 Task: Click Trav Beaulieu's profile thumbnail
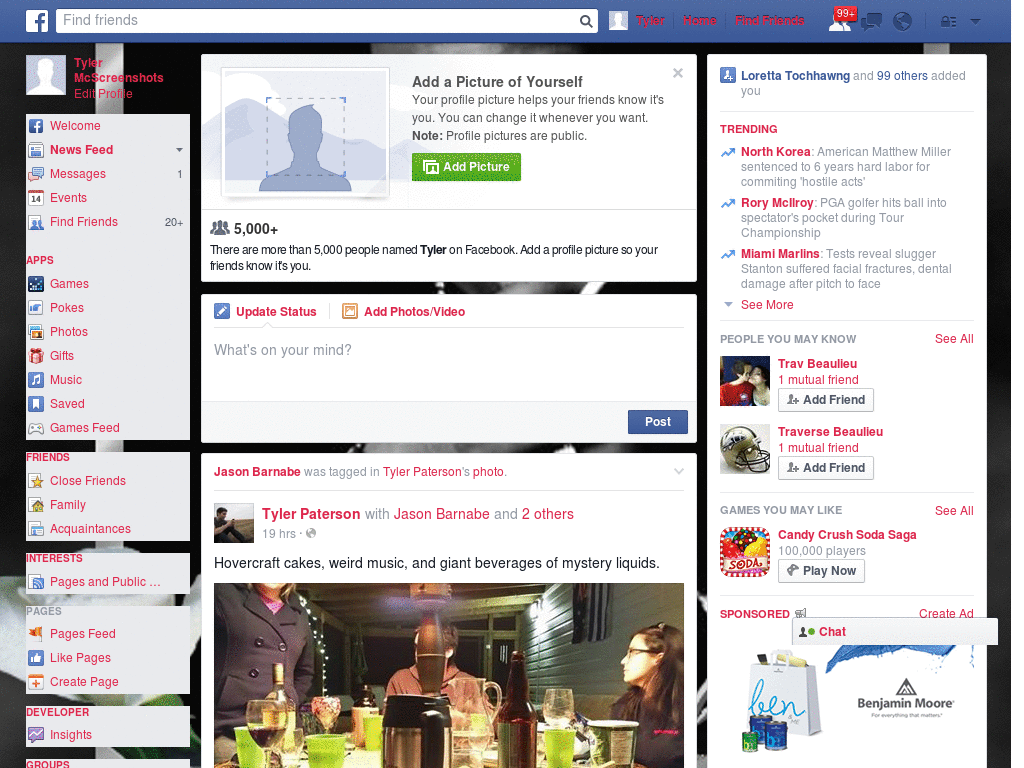pyautogui.click(x=745, y=381)
